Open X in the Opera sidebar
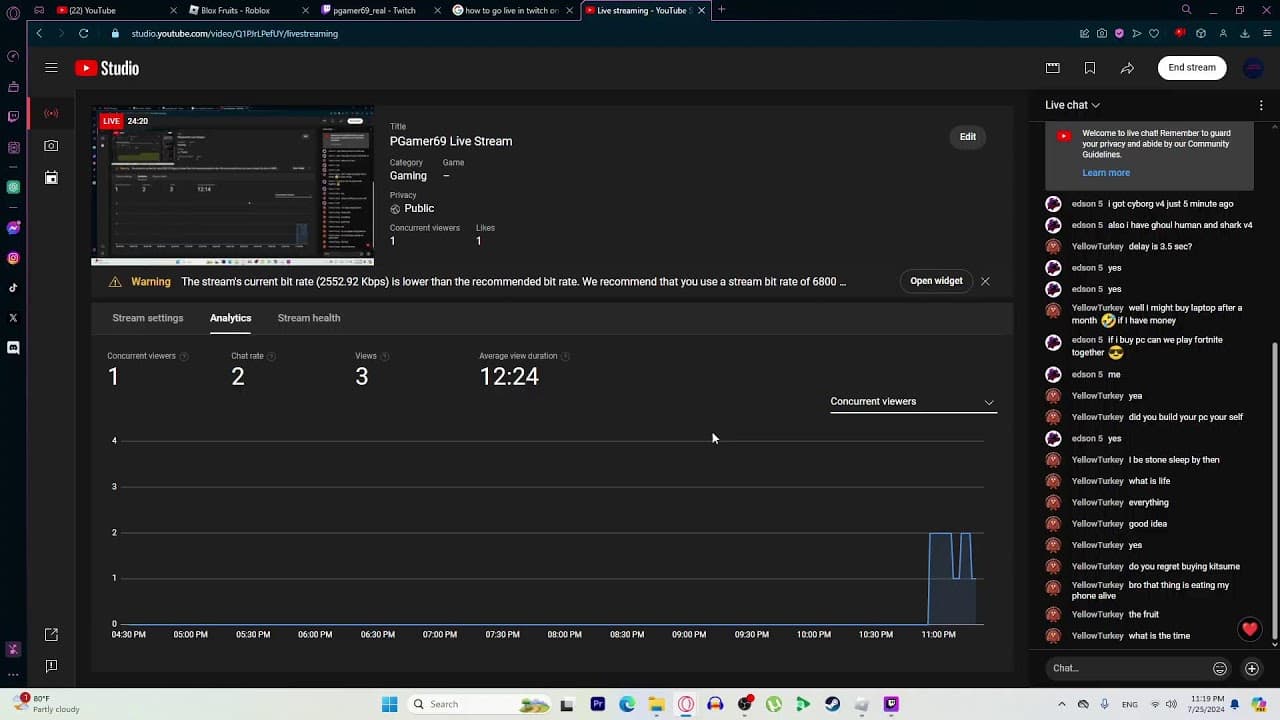This screenshot has height=720, width=1280. (x=13, y=318)
